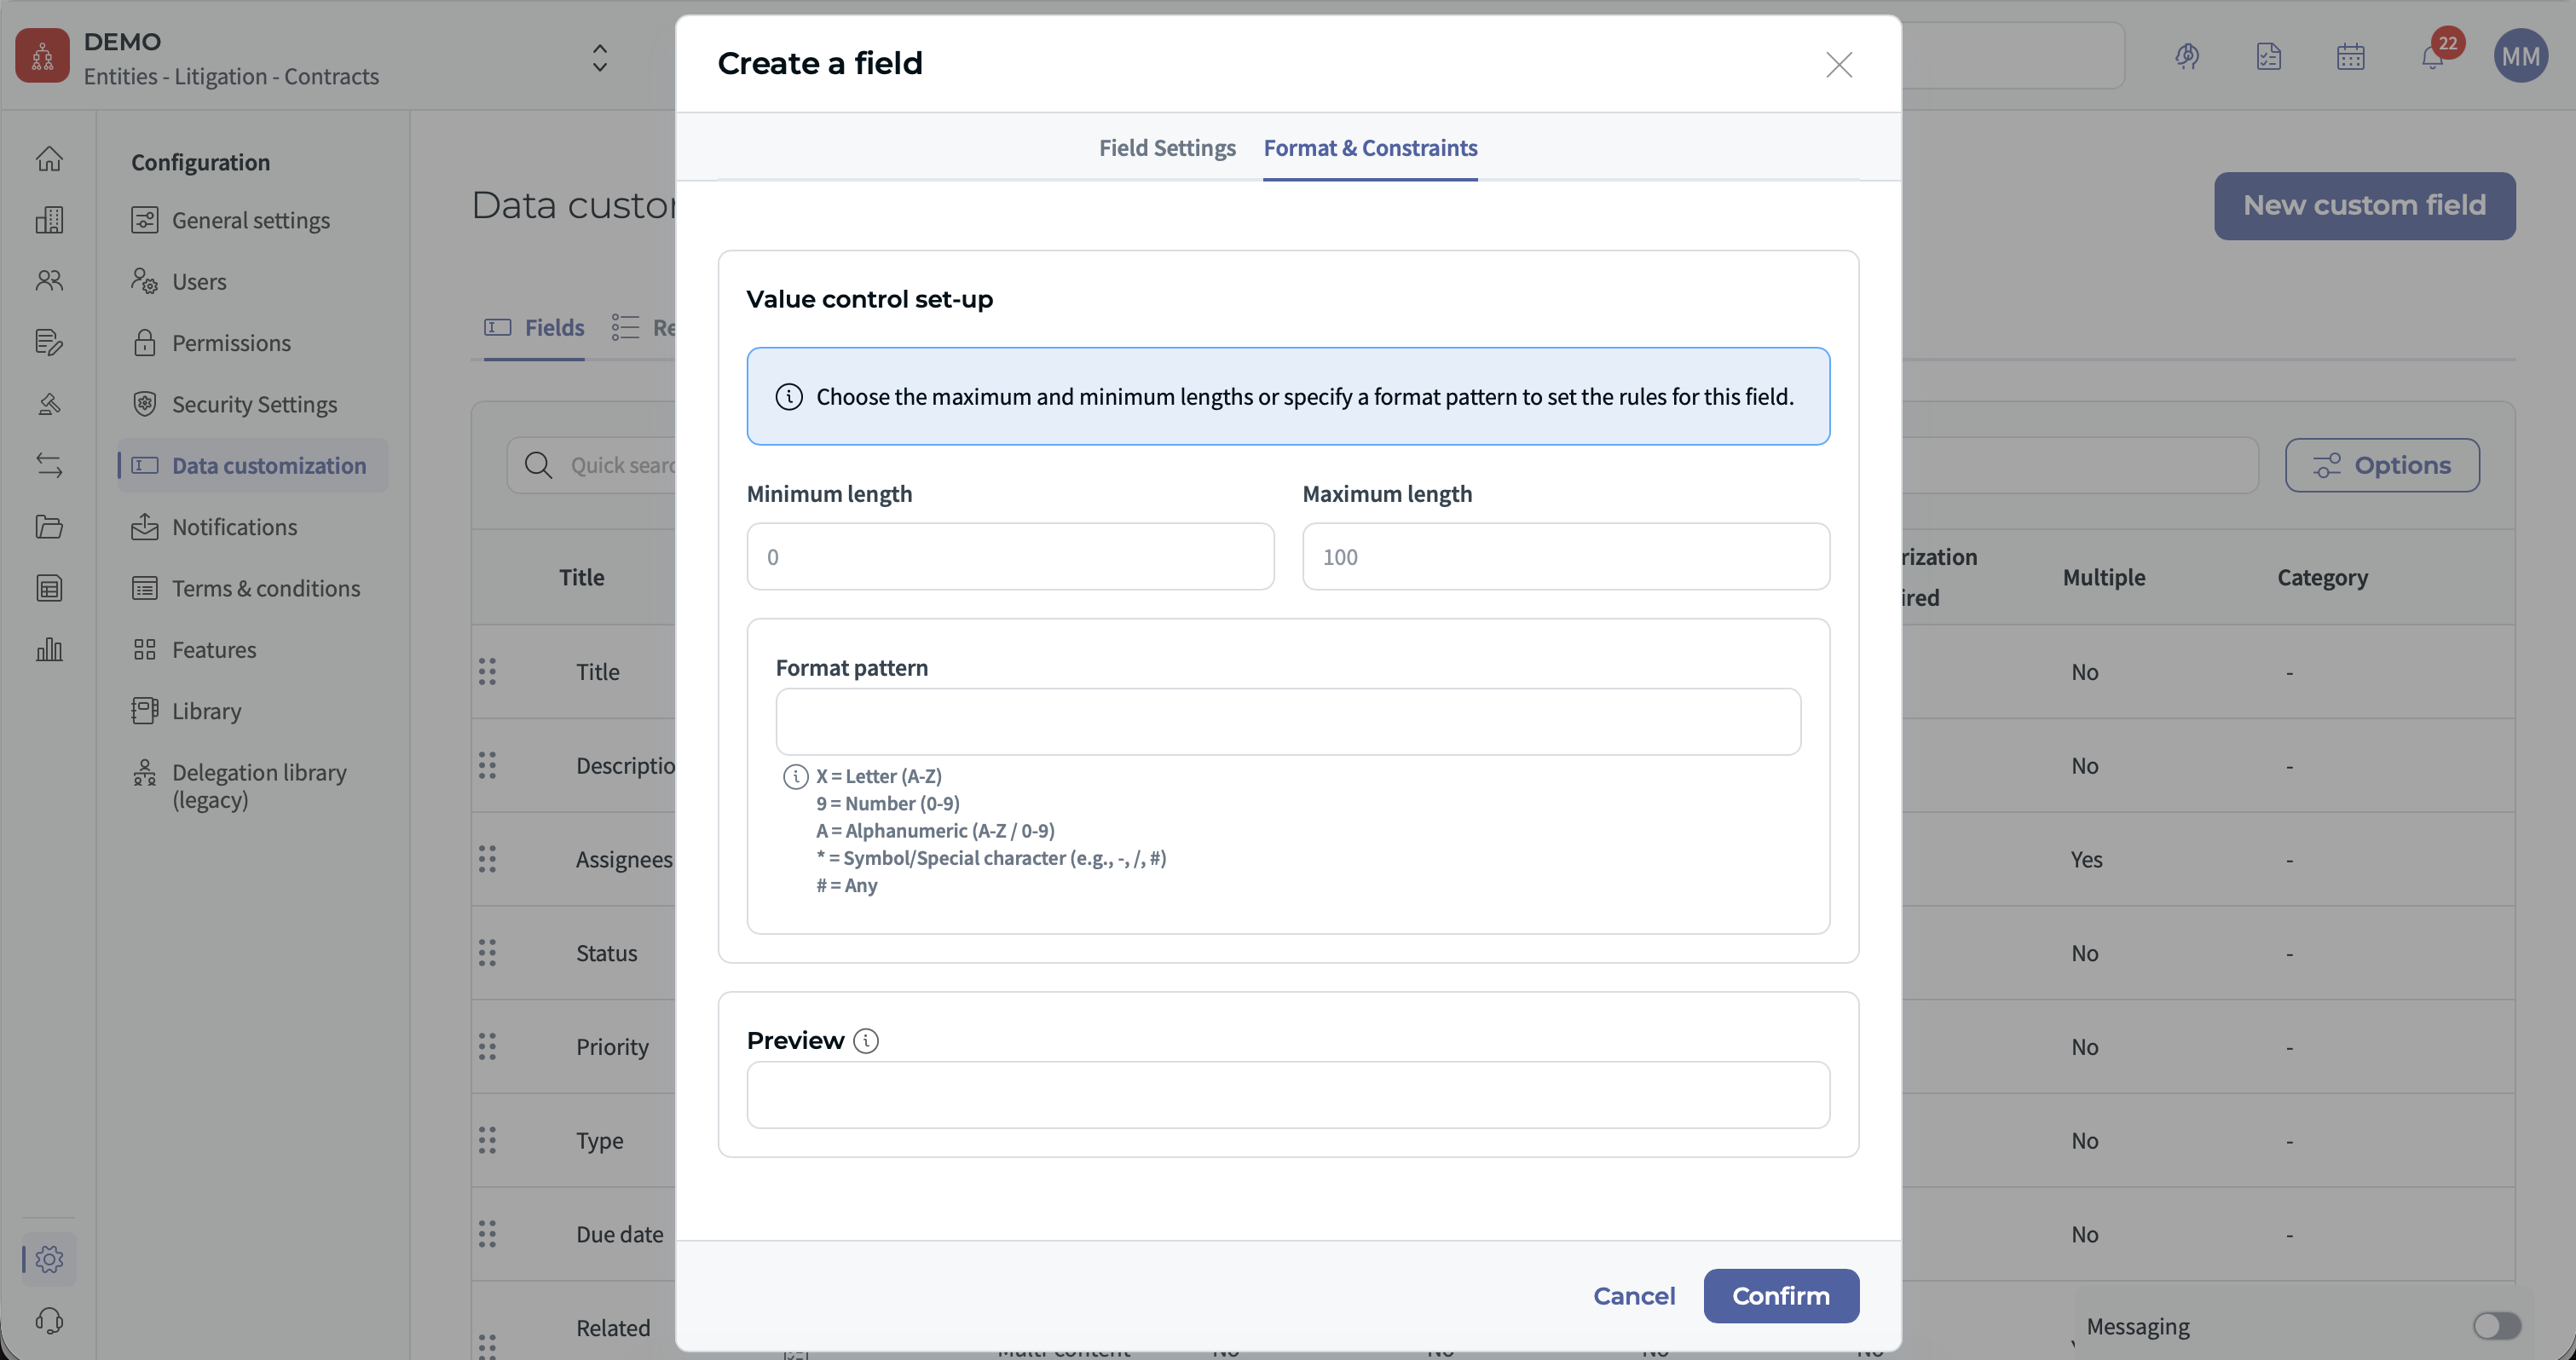The height and width of the screenshot is (1360, 2576).
Task: Open Permissions in the Configuration menu
Action: click(x=231, y=343)
